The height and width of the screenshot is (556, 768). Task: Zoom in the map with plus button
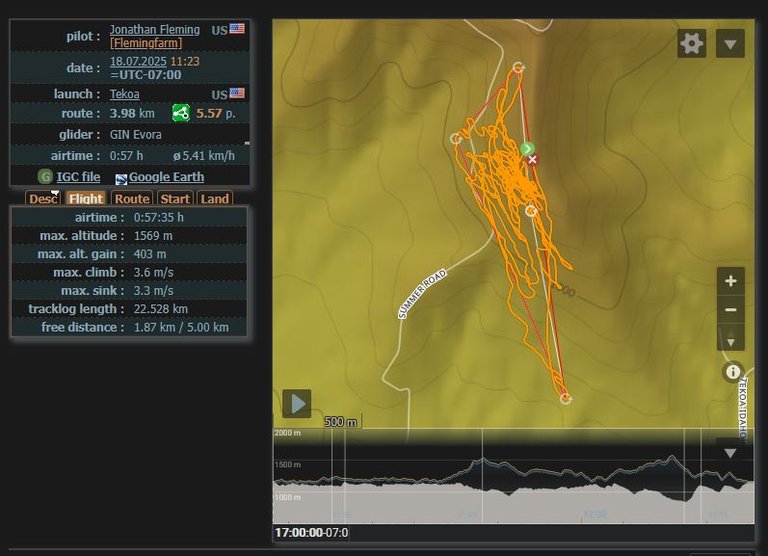731,281
